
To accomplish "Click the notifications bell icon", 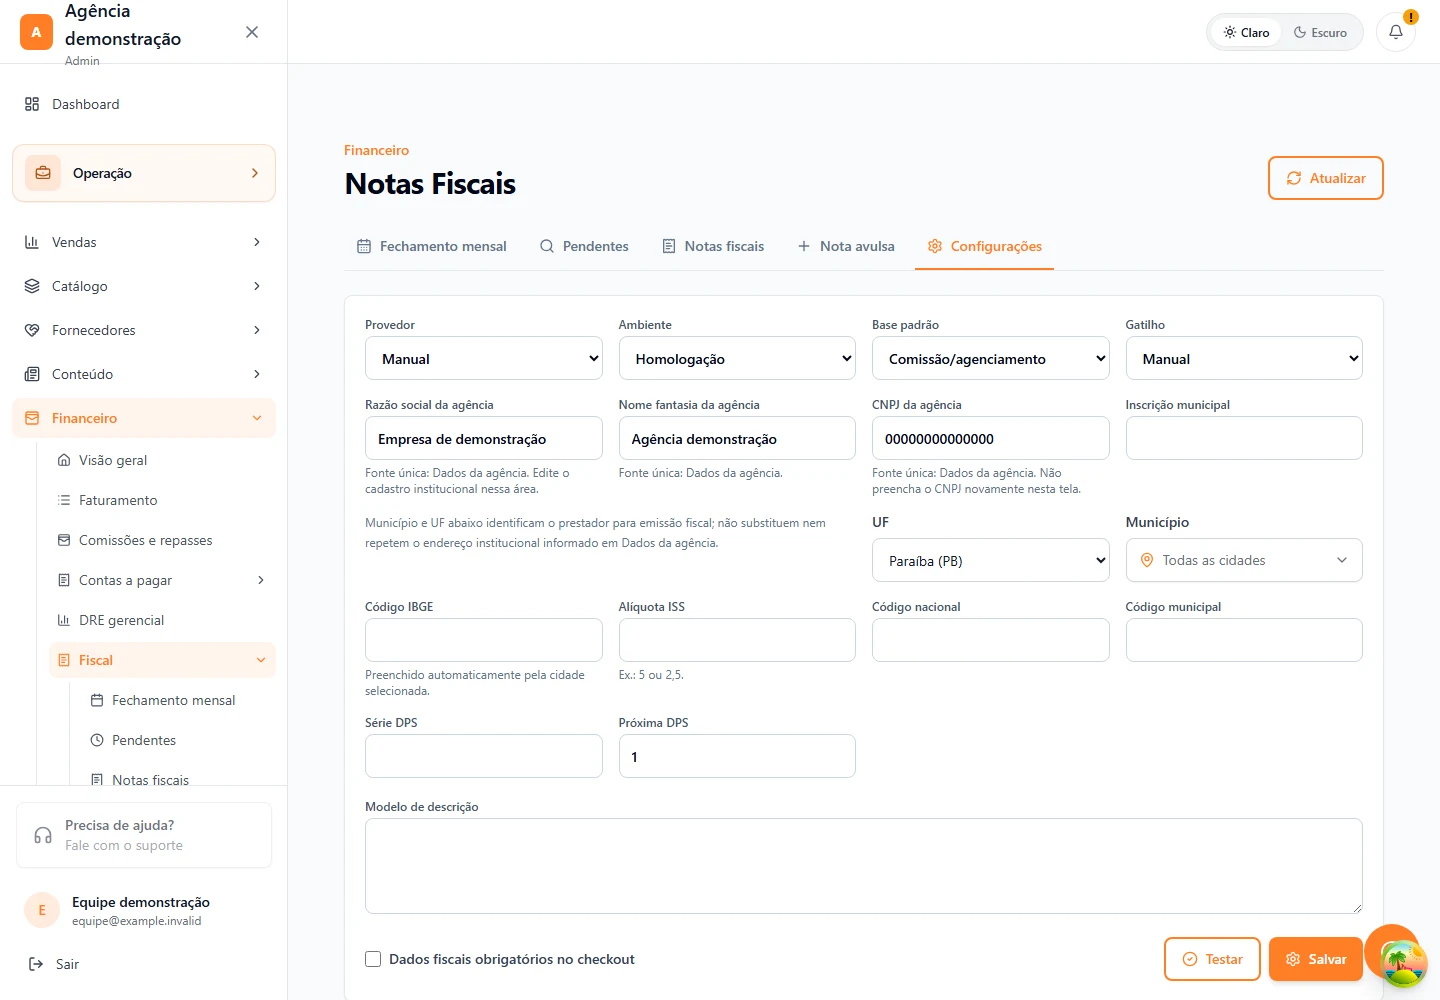I will (1396, 32).
